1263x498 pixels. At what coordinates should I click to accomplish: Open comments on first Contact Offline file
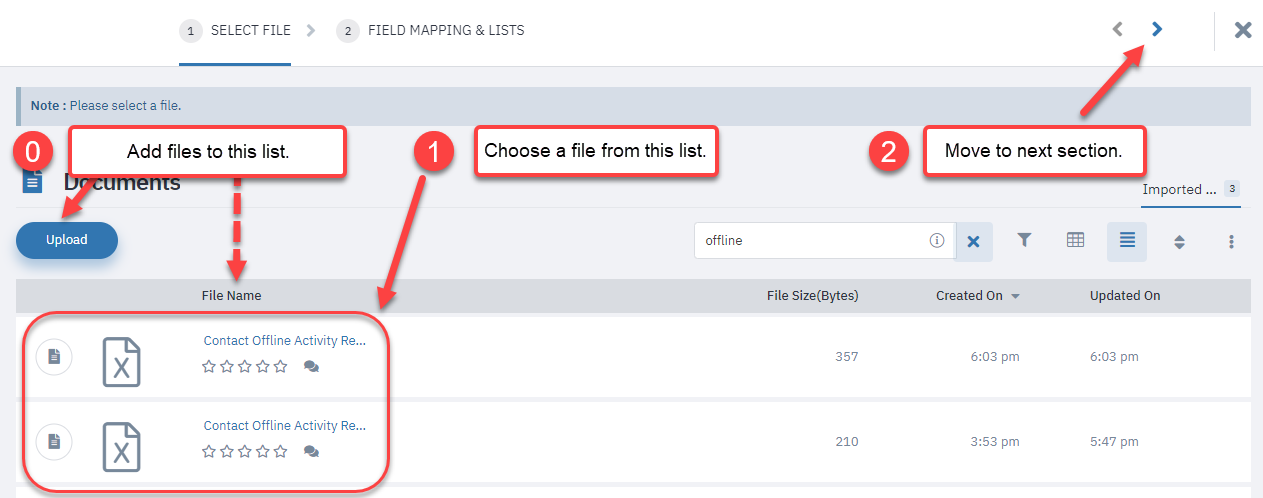click(311, 367)
